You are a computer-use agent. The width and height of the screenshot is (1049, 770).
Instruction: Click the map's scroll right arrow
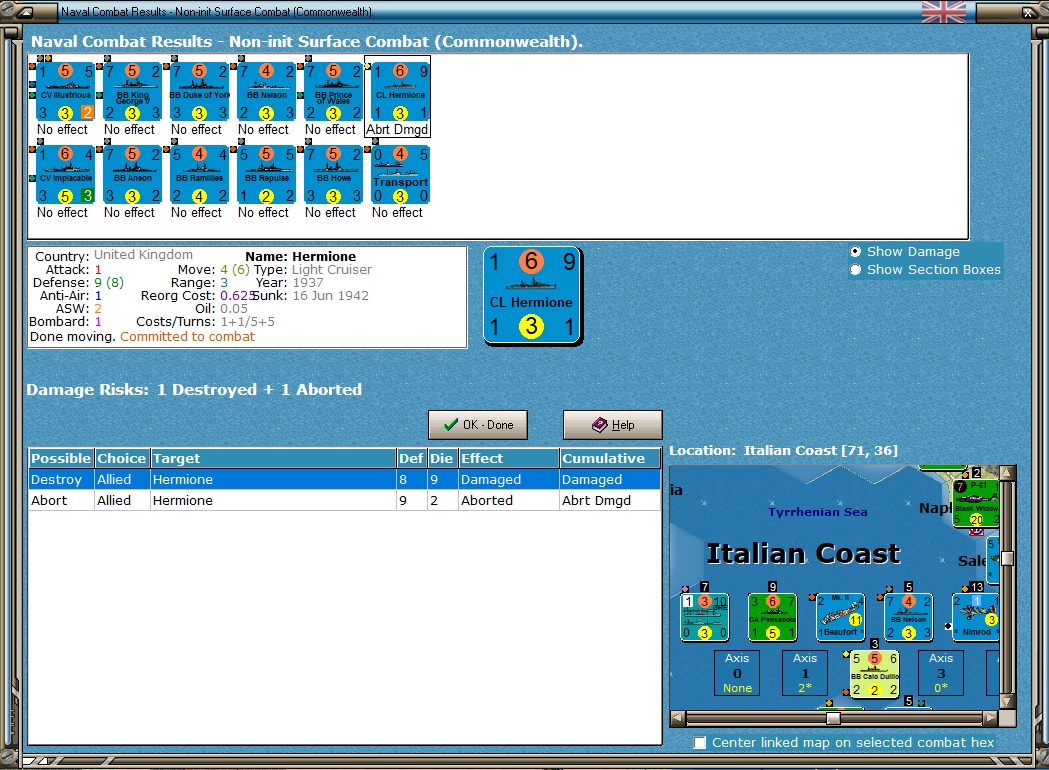point(991,718)
